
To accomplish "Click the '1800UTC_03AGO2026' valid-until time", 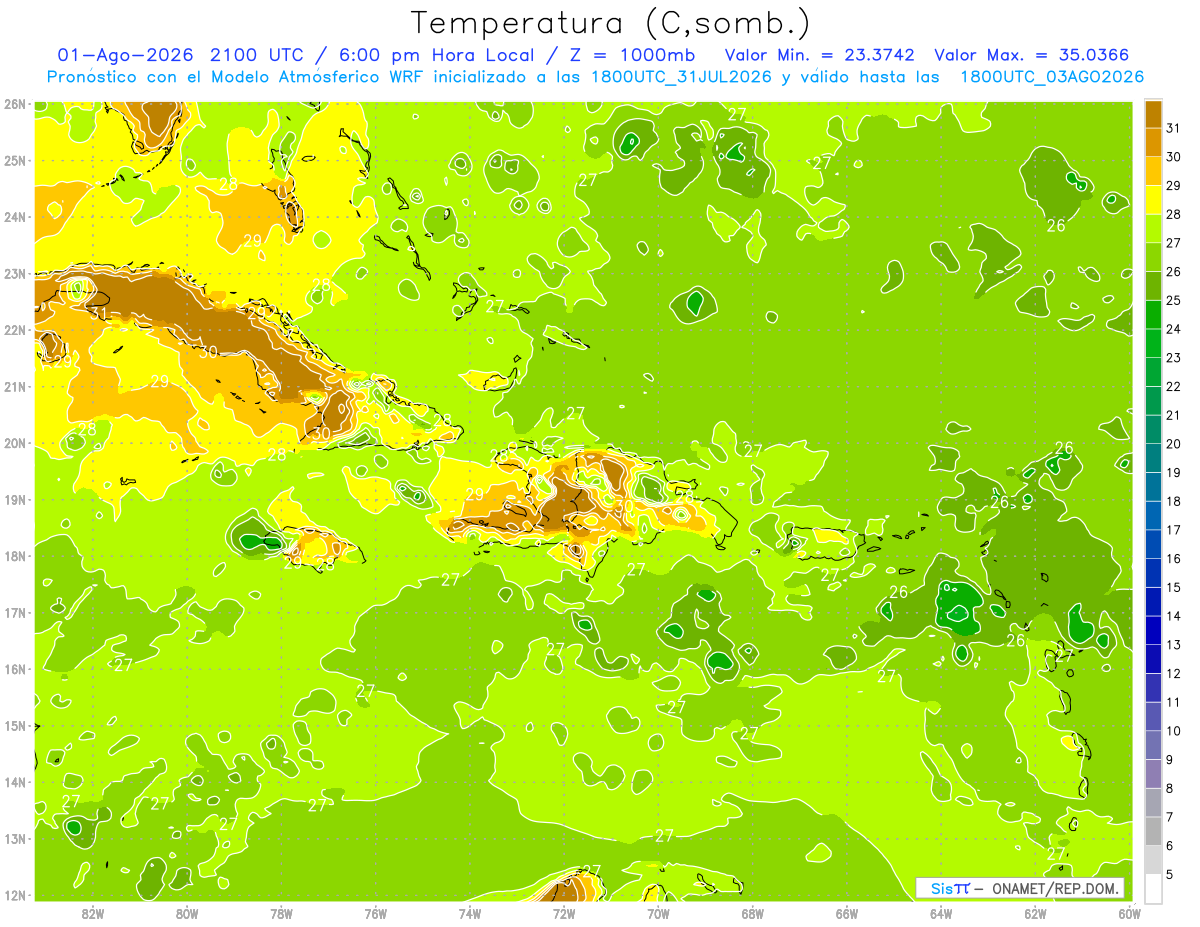I will (1052, 76).
